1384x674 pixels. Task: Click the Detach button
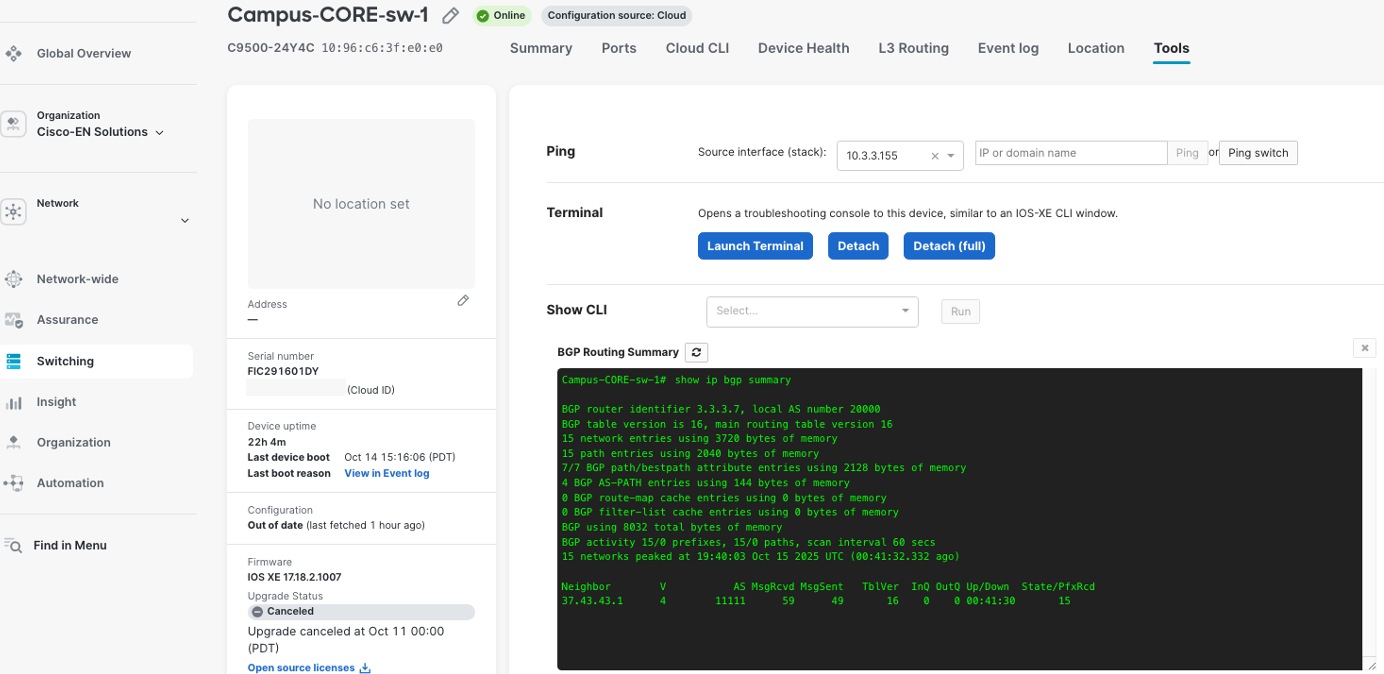coord(858,246)
